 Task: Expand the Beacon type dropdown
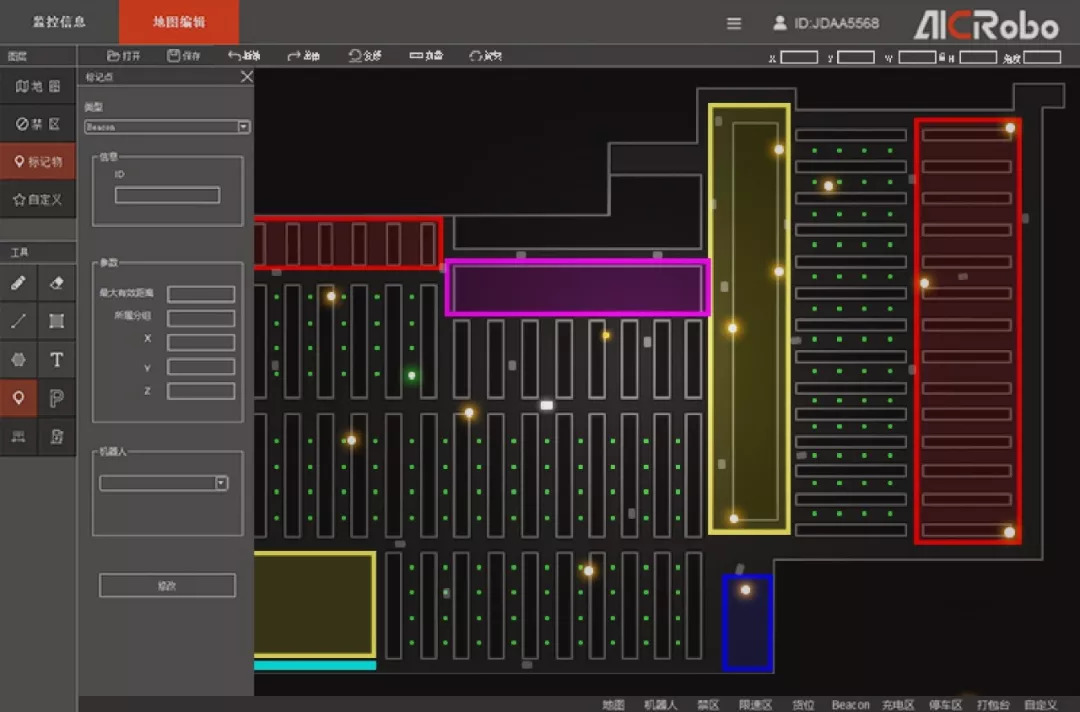pyautogui.click(x=243, y=127)
